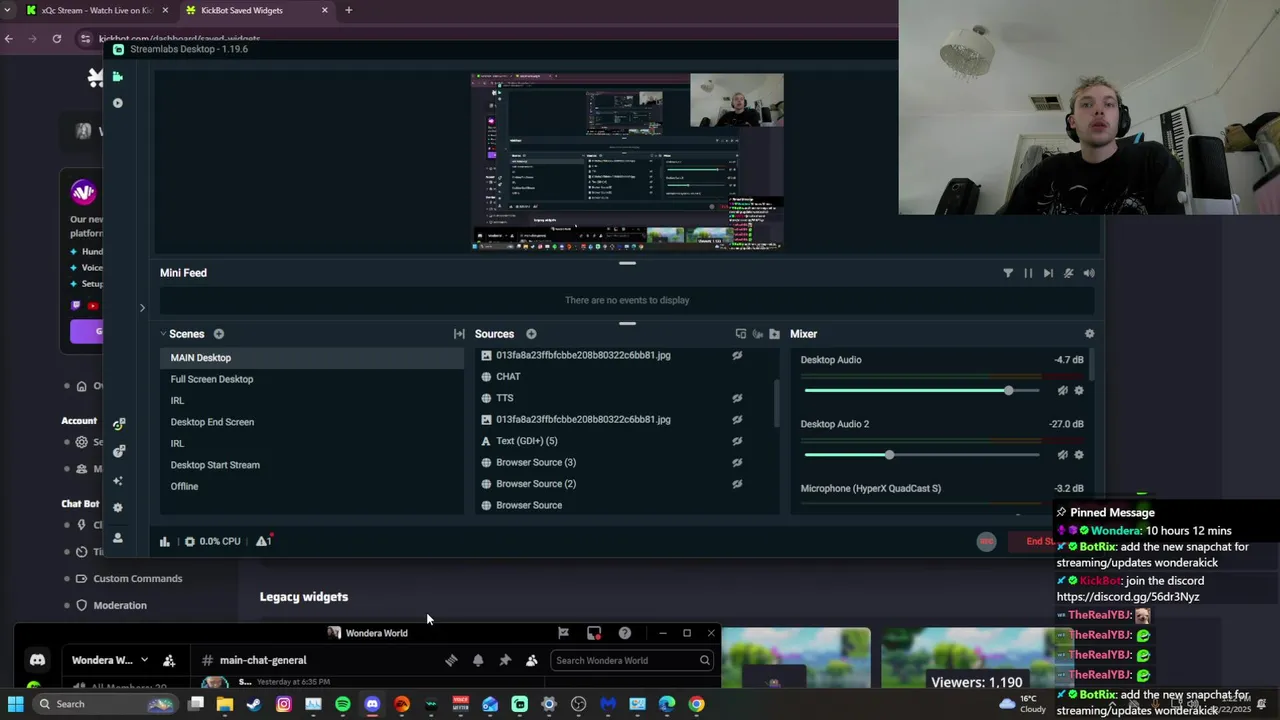
Task: Open the Streamlabs Editor camera icon in sidebar
Action: coord(117,76)
